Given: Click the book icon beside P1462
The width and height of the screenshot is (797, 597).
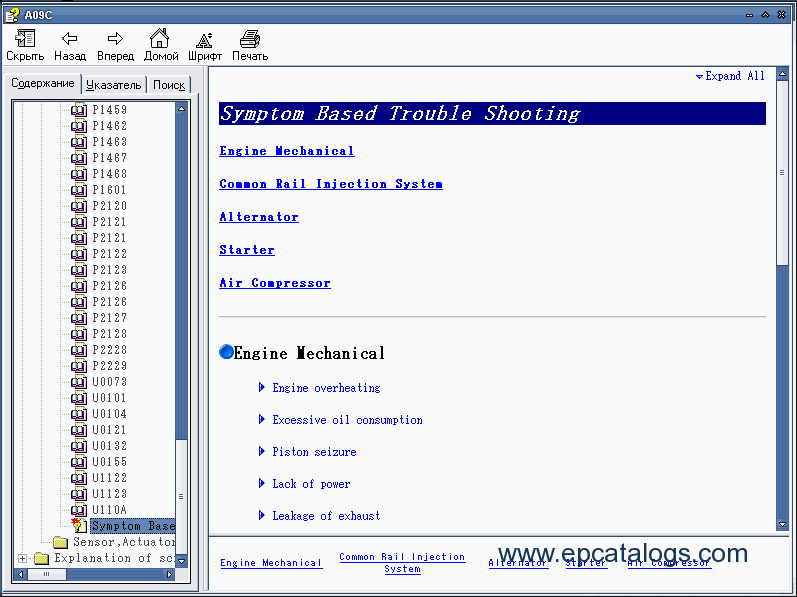Looking at the screenshot, I should point(79,125).
